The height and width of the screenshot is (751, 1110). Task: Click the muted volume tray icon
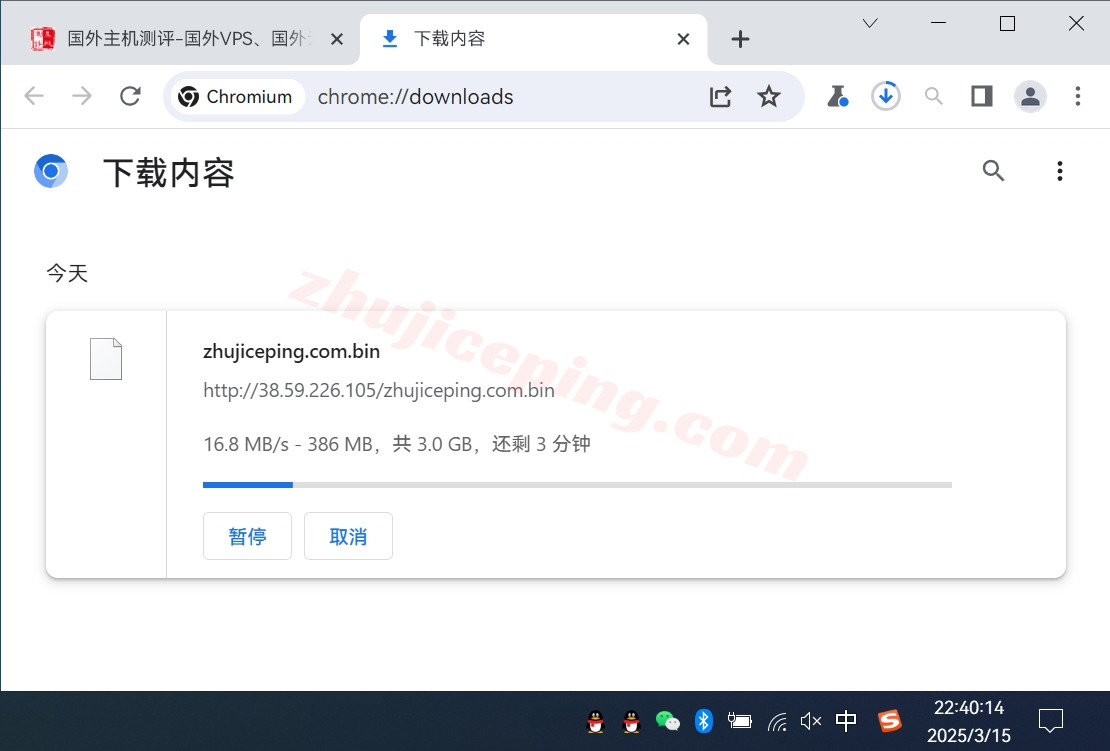[x=811, y=721]
